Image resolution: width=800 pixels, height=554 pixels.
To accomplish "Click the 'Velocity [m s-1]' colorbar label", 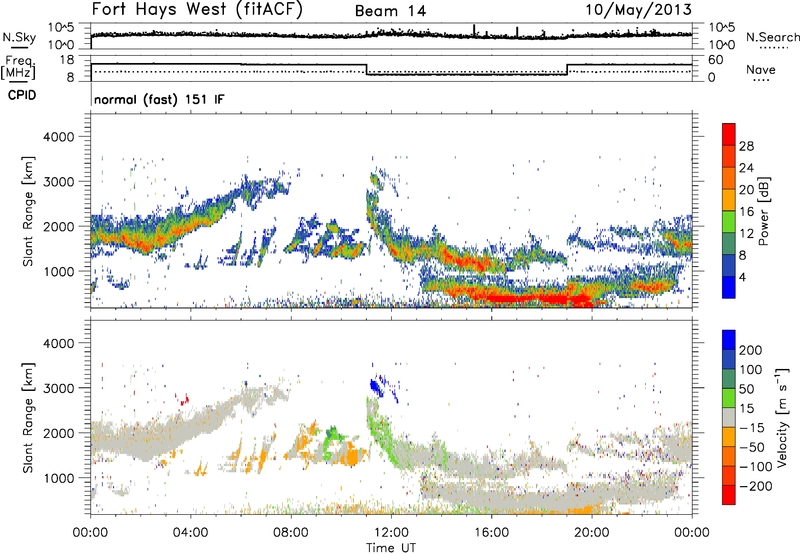I will click(783, 418).
